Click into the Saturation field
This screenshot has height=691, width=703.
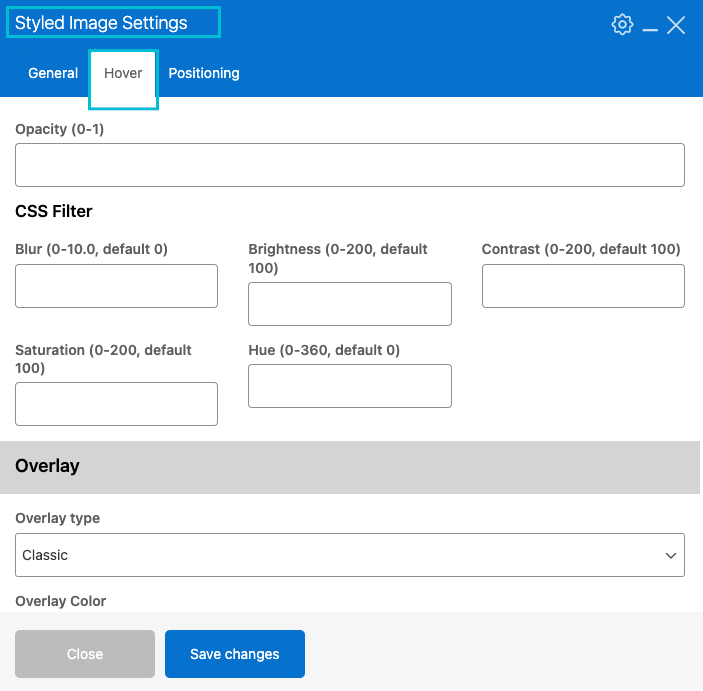(x=116, y=404)
